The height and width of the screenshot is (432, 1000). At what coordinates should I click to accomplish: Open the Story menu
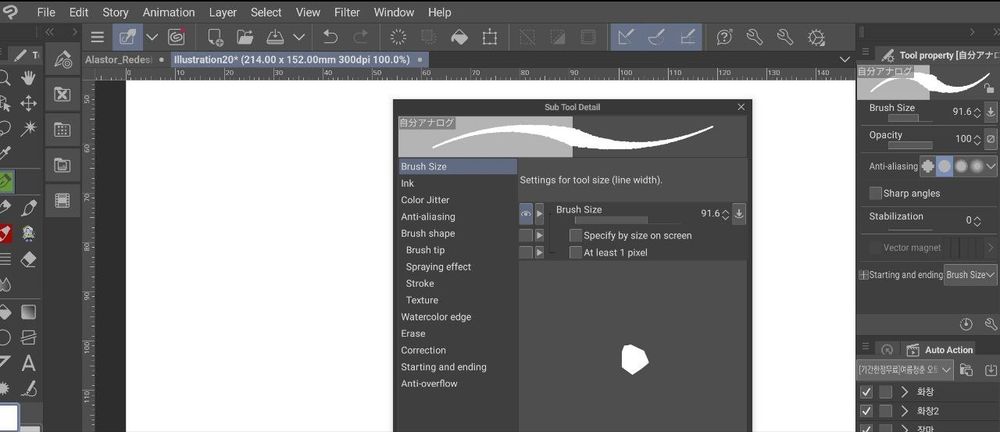pos(115,12)
